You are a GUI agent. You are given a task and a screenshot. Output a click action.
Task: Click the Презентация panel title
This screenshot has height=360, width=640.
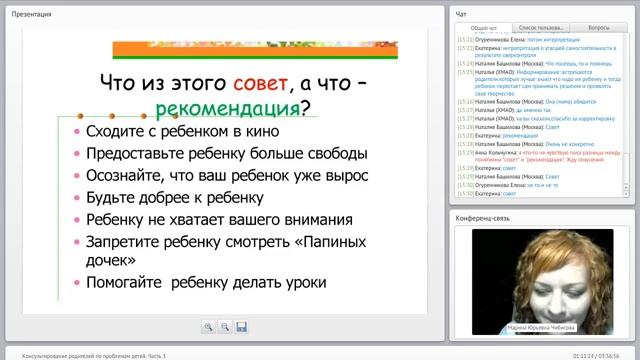(x=31, y=14)
